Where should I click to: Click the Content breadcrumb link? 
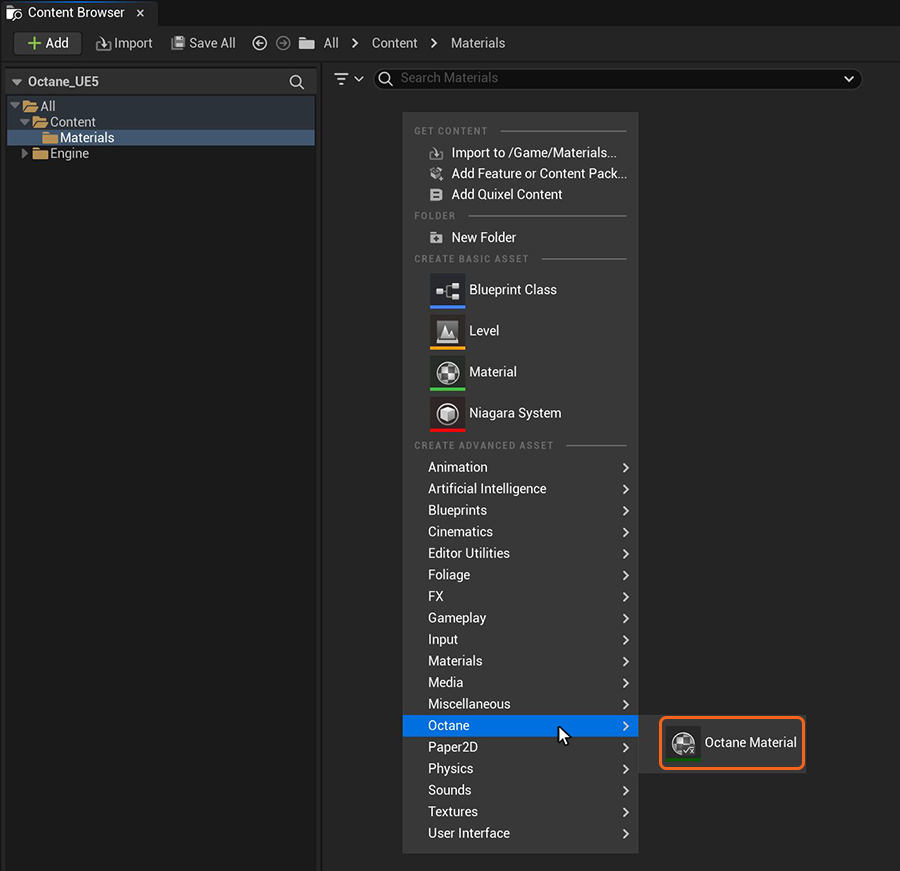394,43
